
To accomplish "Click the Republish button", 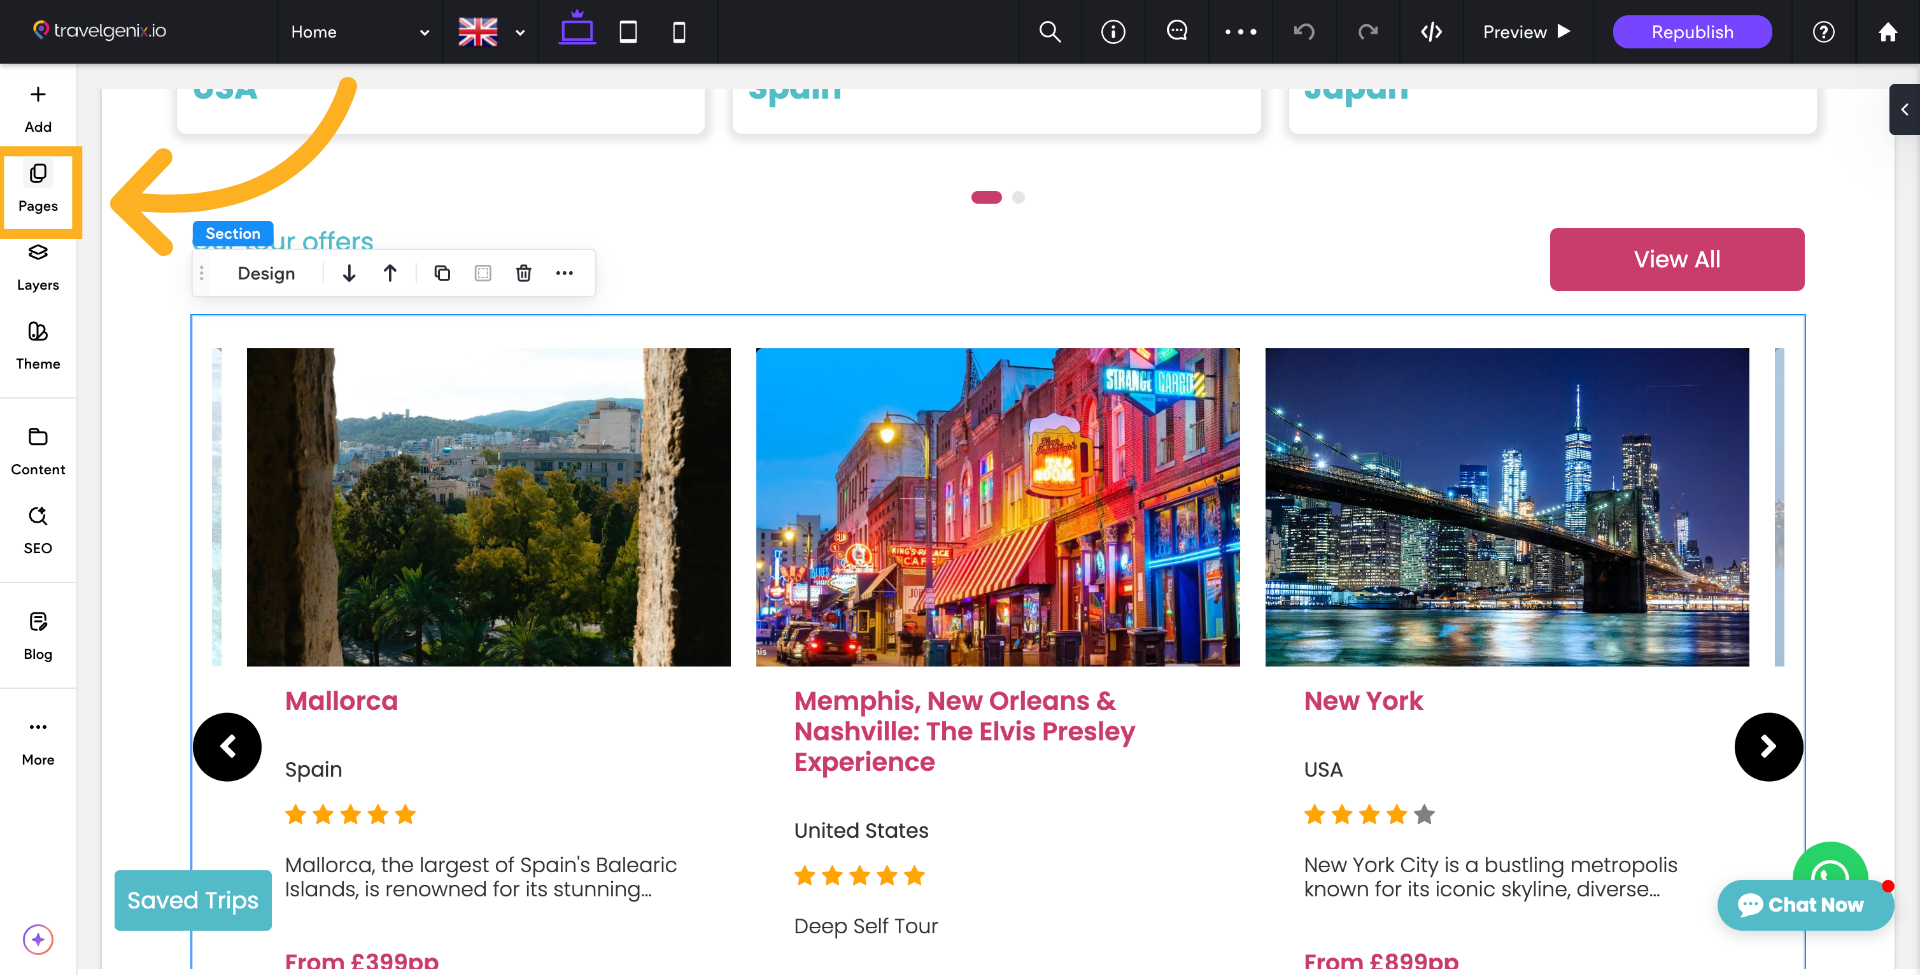I will coord(1692,32).
